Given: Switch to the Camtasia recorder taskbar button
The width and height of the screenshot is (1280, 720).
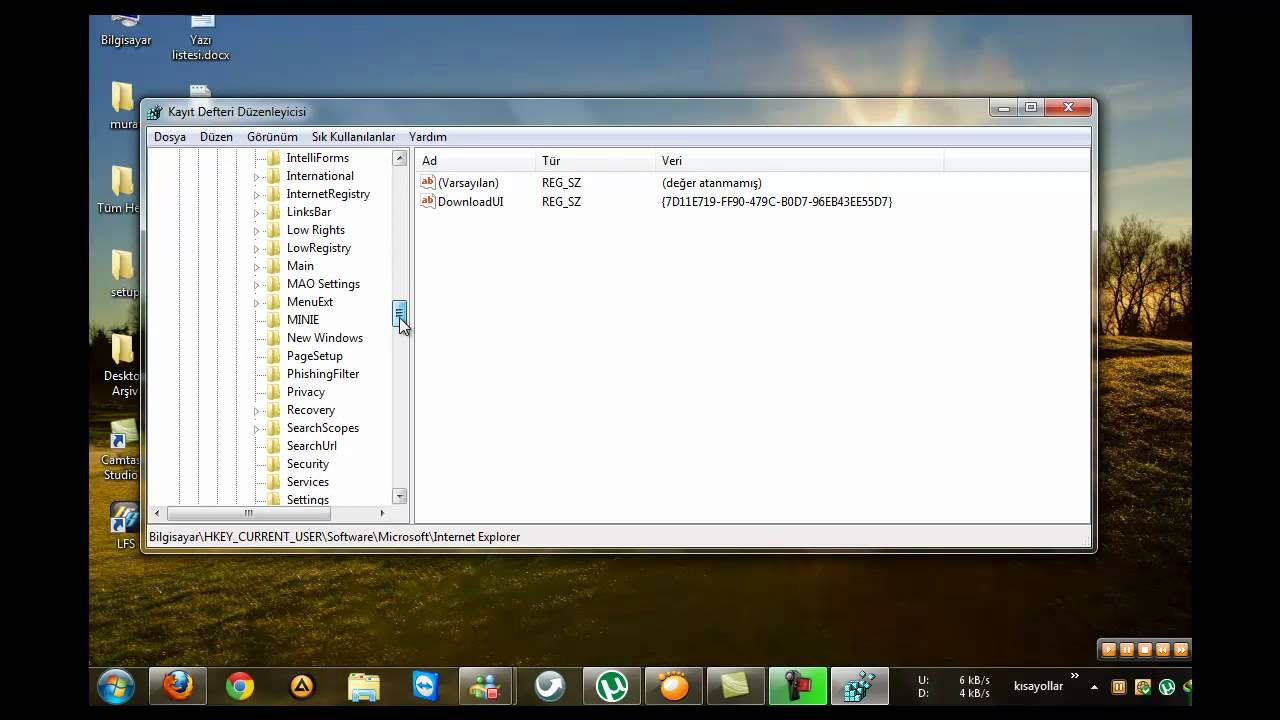Looking at the screenshot, I should coord(797,686).
